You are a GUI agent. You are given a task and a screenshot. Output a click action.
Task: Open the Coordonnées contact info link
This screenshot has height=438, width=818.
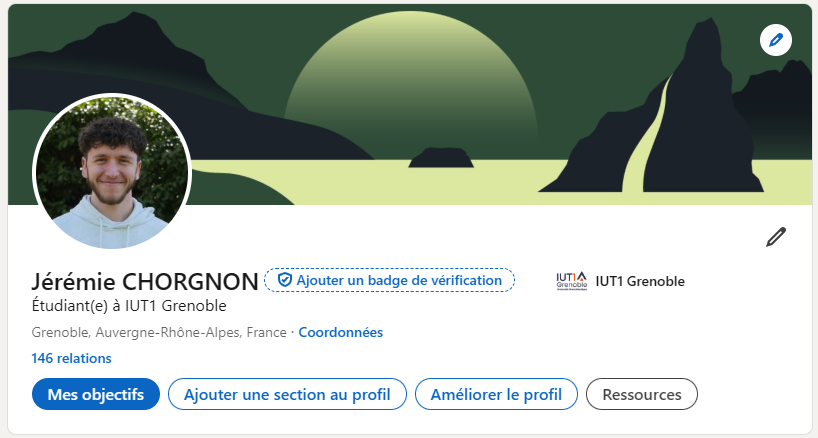point(341,332)
